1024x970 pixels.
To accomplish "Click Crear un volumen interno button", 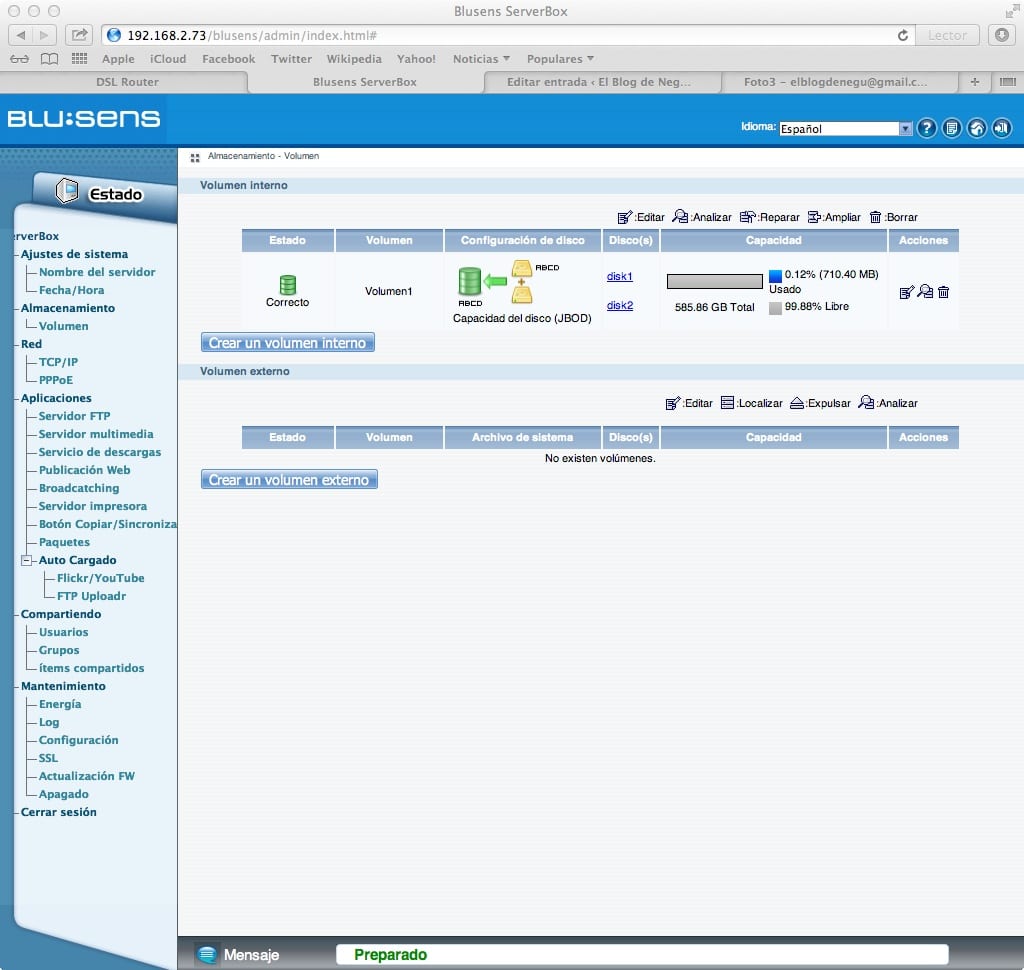I will pyautogui.click(x=288, y=343).
